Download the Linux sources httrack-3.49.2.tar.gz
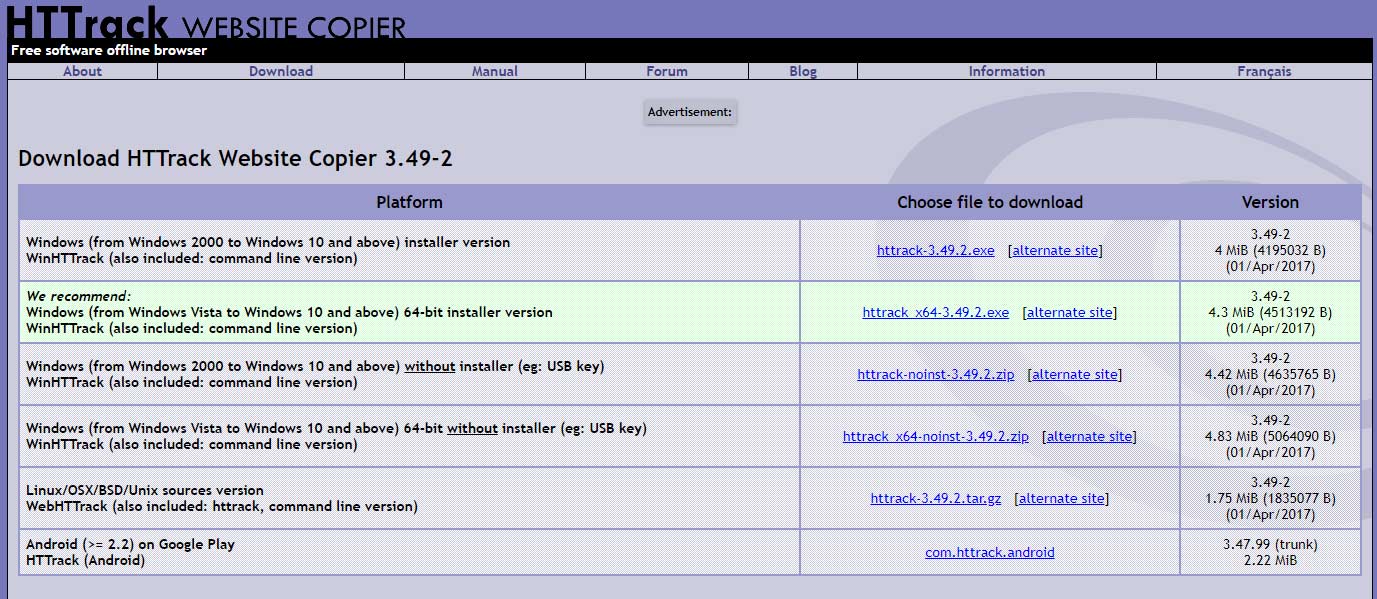 pos(936,498)
